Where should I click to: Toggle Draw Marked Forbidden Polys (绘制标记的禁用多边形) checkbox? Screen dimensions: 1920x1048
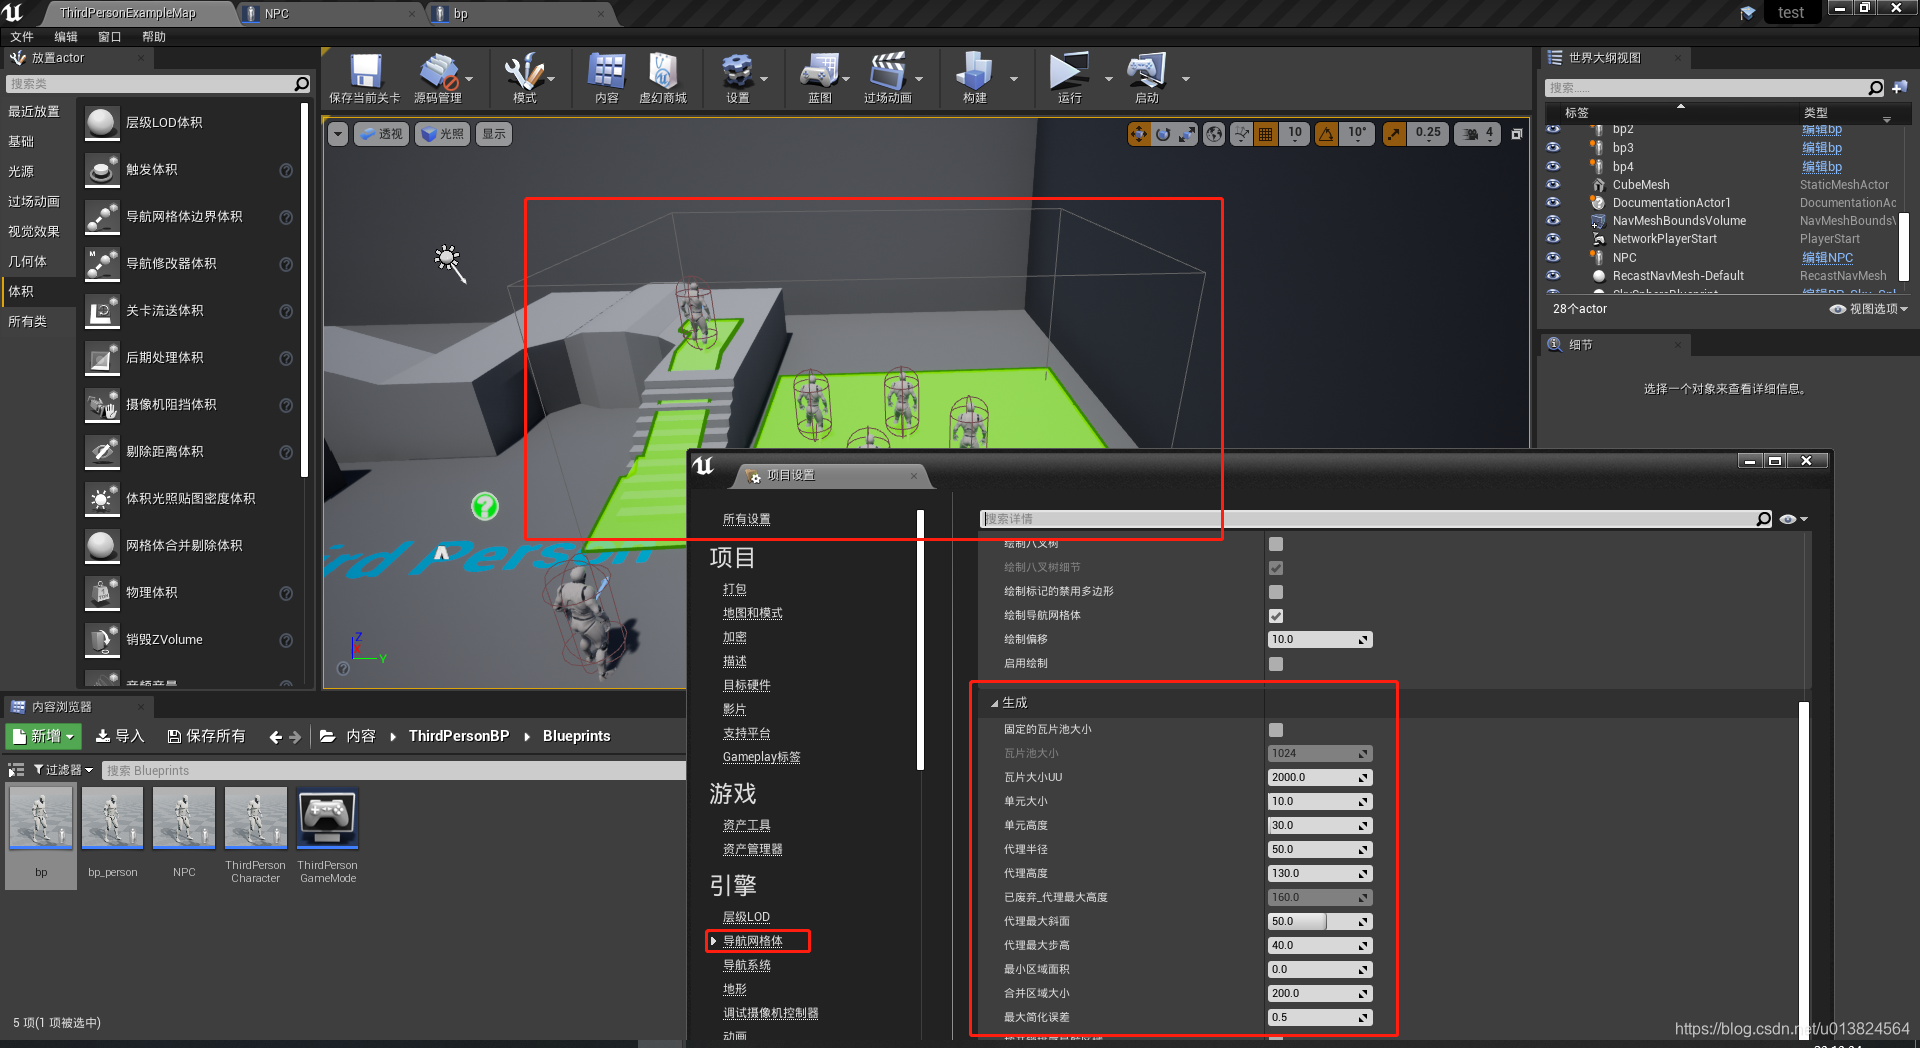tap(1276, 592)
